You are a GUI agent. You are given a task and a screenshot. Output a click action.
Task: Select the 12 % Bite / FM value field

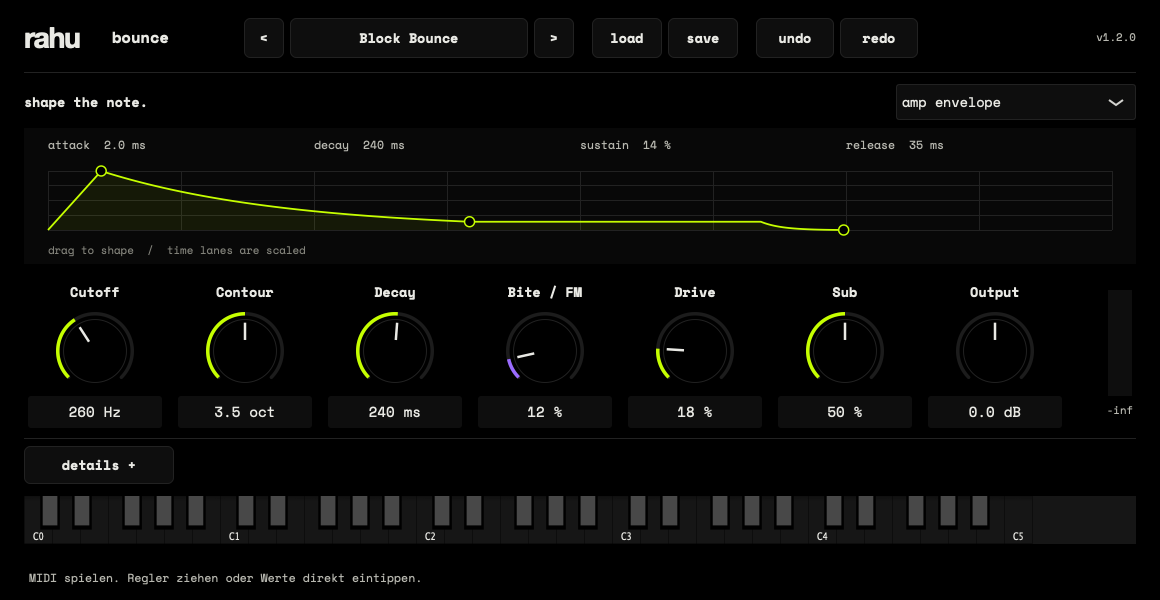point(544,412)
